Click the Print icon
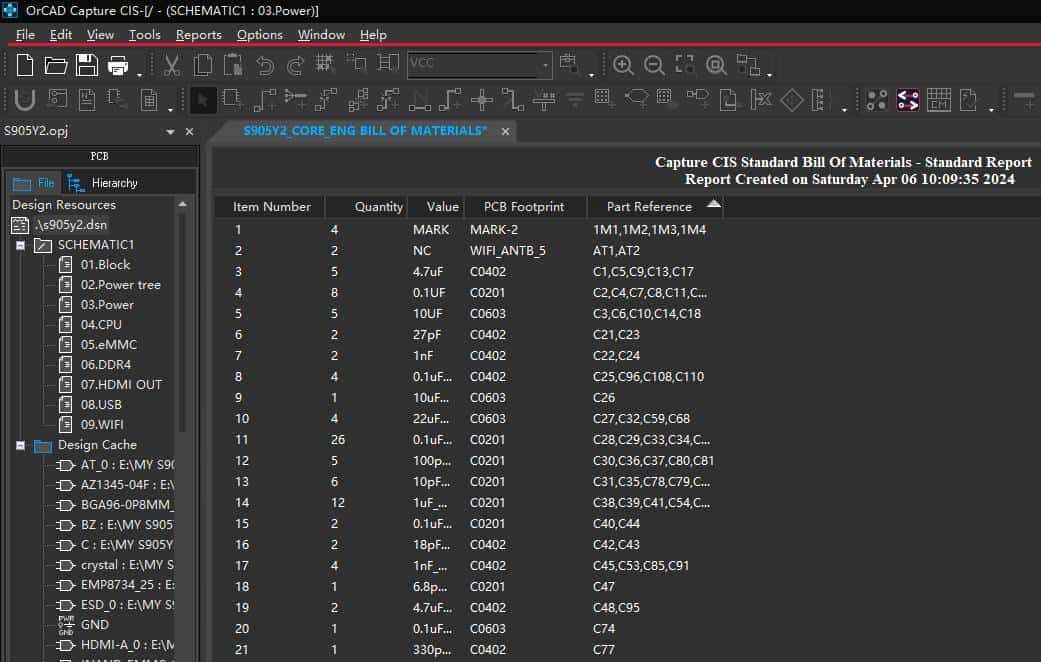Image resolution: width=1041 pixels, height=662 pixels. pos(118,66)
